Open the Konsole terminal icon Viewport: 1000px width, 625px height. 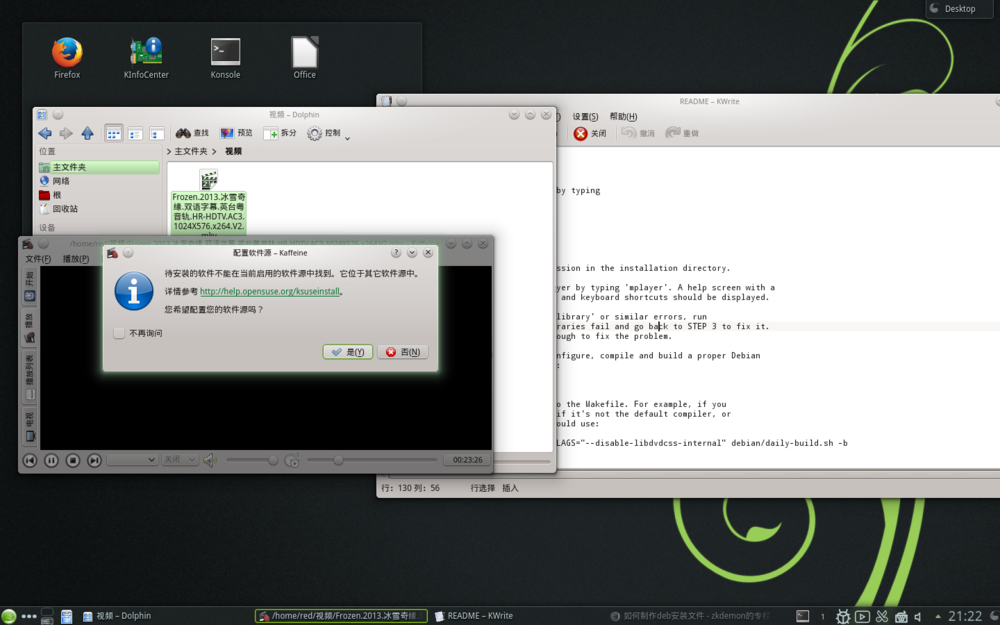(x=225, y=57)
